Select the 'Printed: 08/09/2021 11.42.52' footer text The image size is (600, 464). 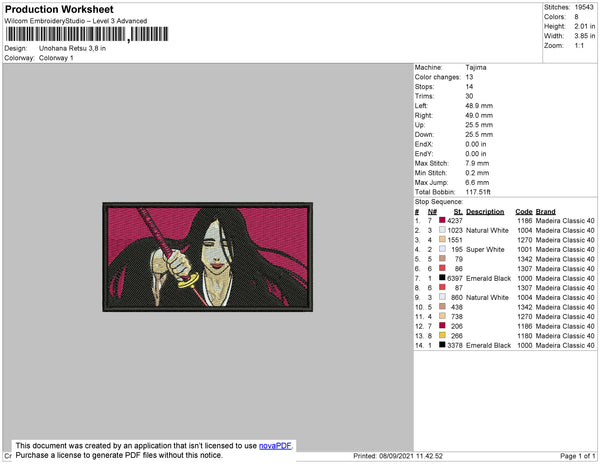click(x=398, y=456)
